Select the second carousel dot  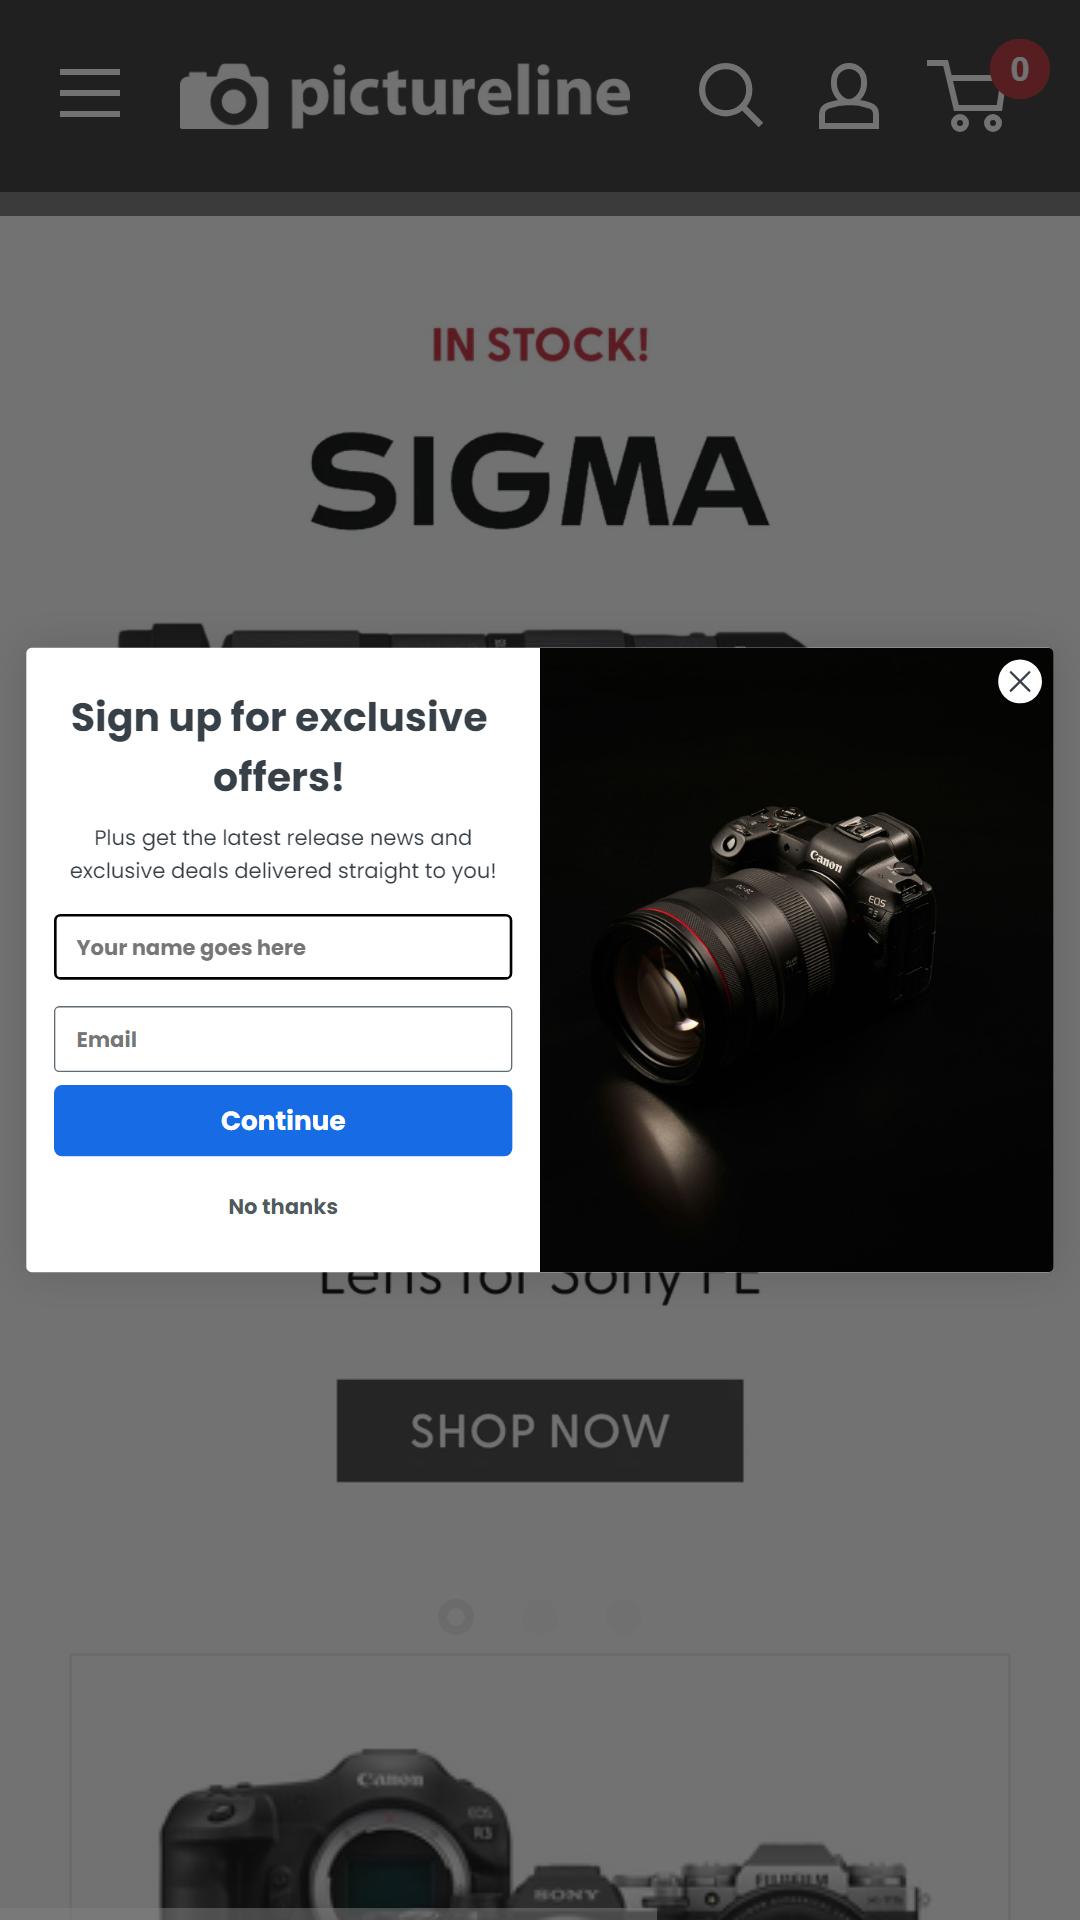click(x=540, y=1617)
